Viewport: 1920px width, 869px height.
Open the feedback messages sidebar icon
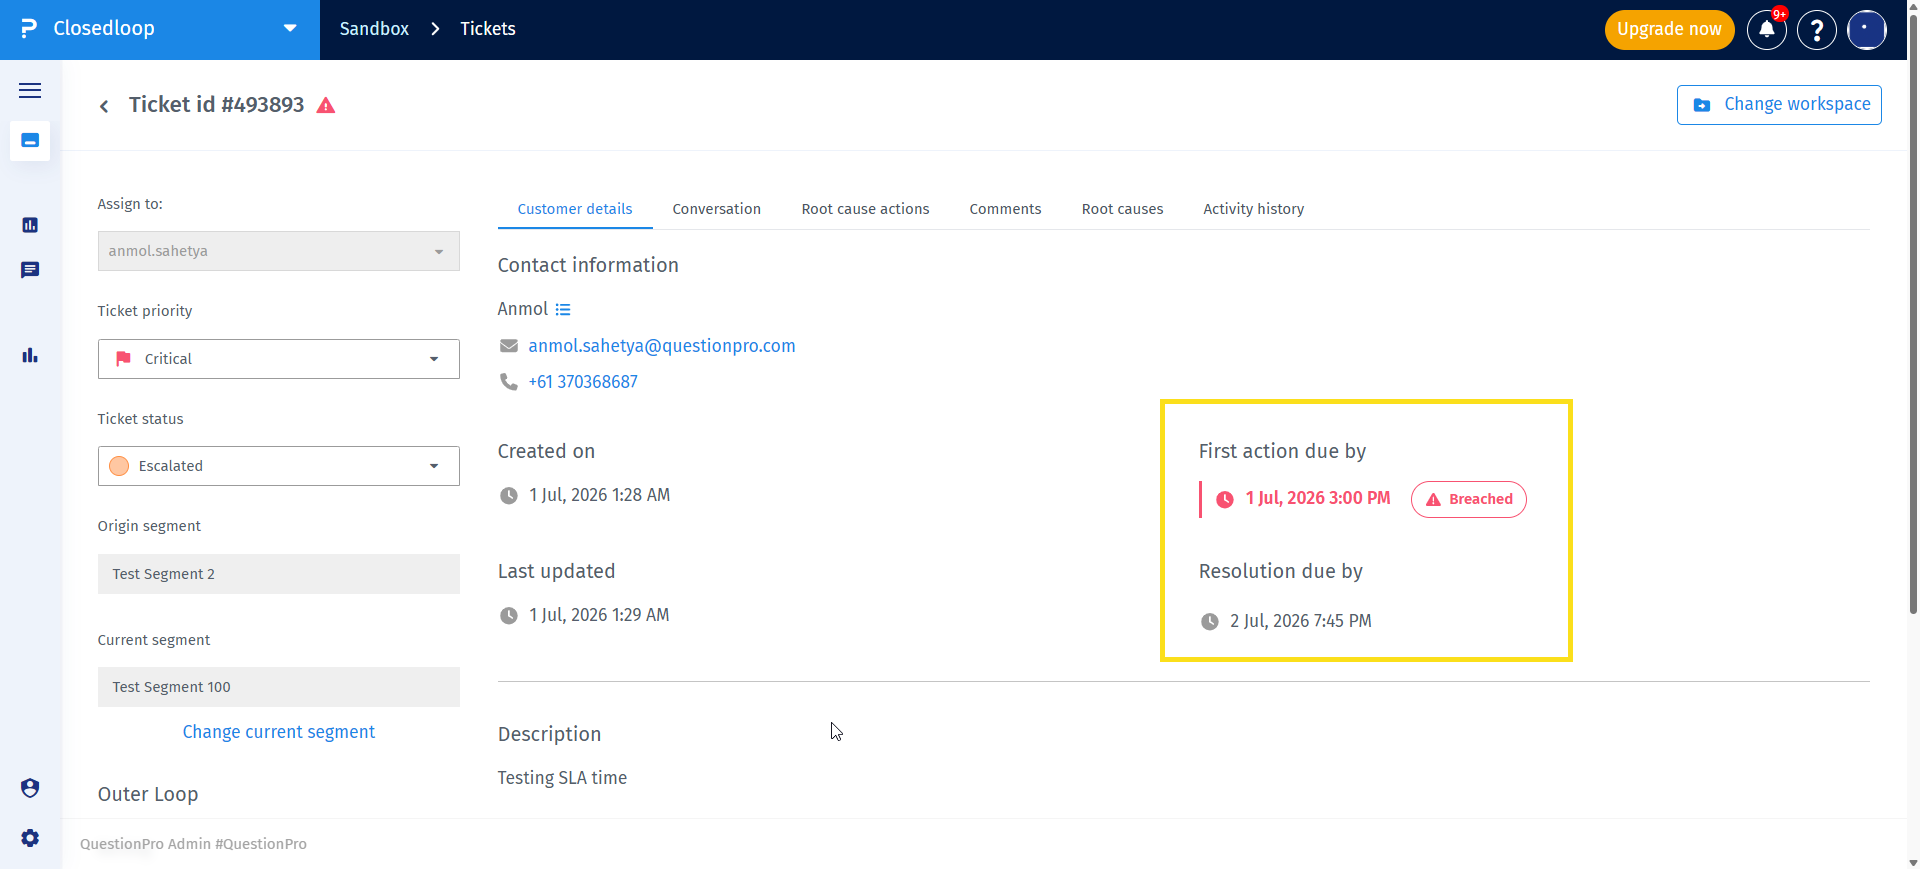pos(30,270)
